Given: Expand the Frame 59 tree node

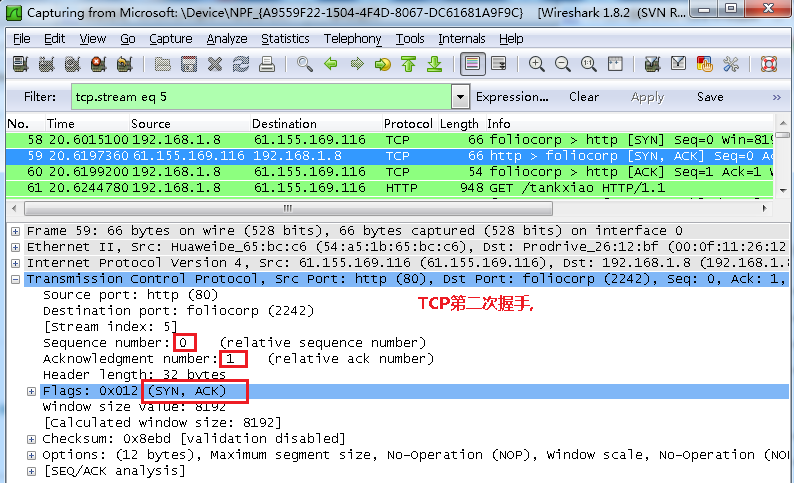Looking at the screenshot, I should pyautogui.click(x=16, y=231).
